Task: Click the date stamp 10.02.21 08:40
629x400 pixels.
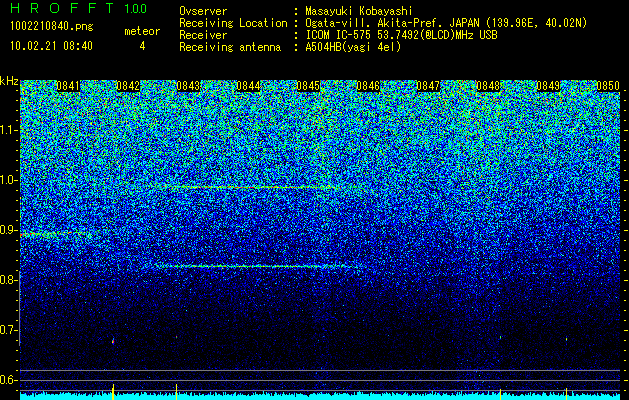Action: click(51, 46)
